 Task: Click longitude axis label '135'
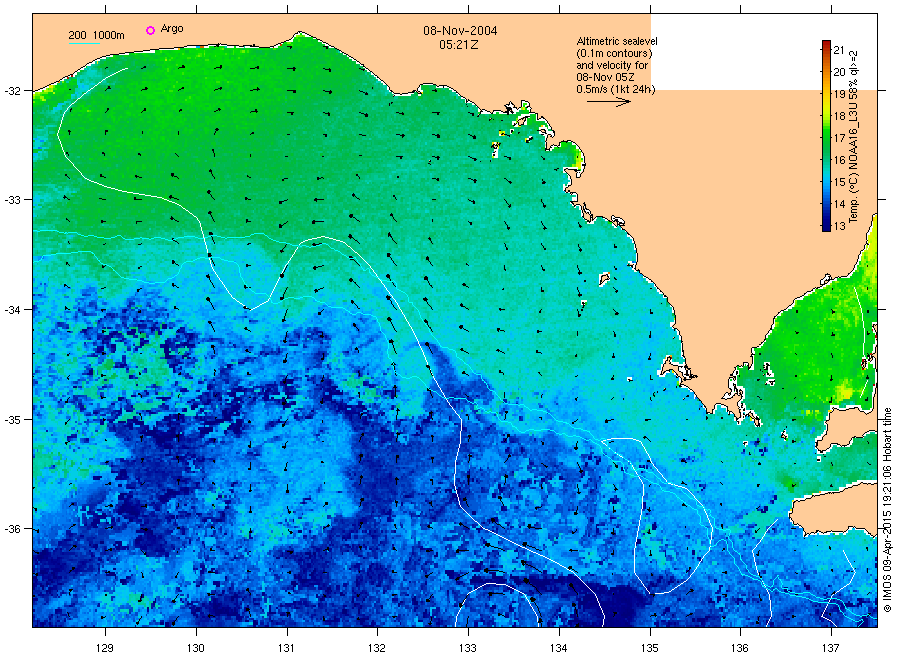[x=650, y=649]
